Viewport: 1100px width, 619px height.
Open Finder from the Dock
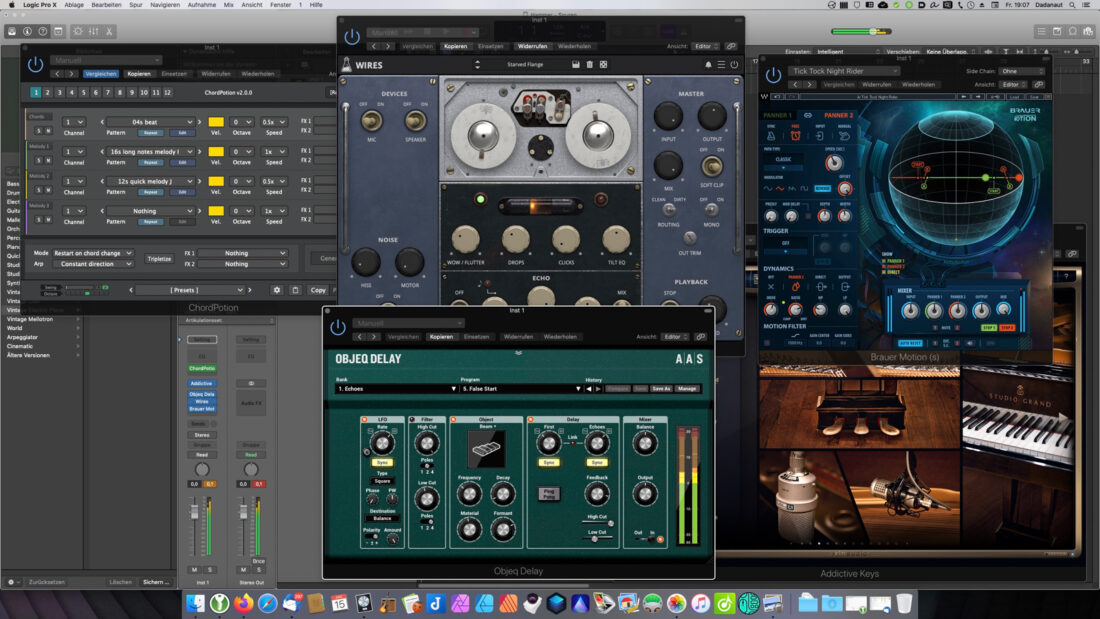(196, 603)
